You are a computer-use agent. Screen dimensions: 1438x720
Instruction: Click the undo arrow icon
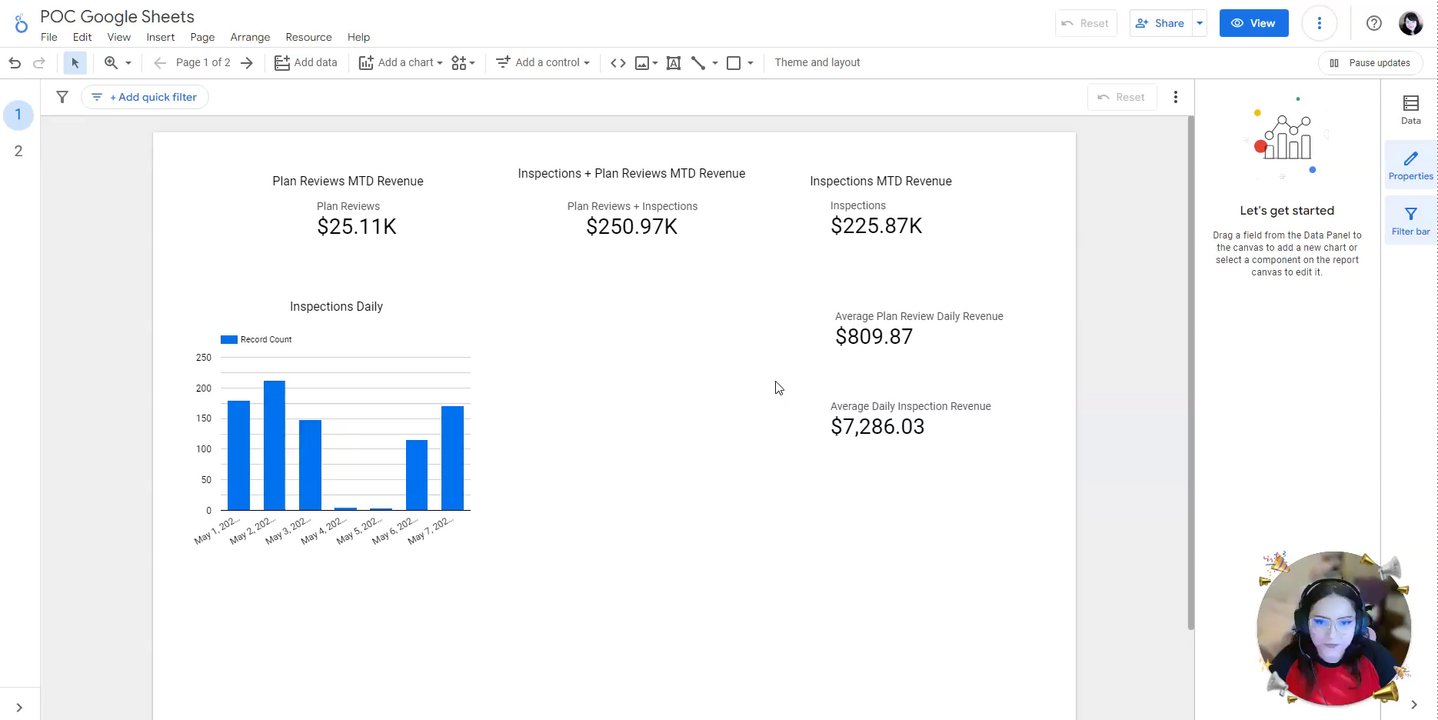[14, 63]
